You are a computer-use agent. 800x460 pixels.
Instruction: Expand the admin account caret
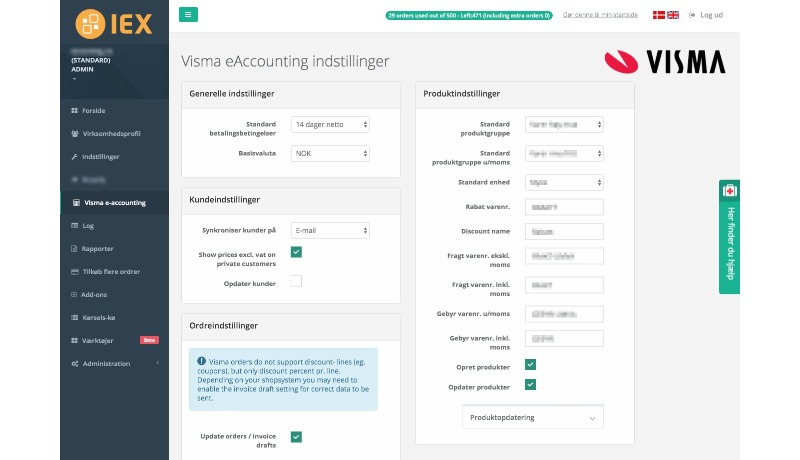(74, 79)
